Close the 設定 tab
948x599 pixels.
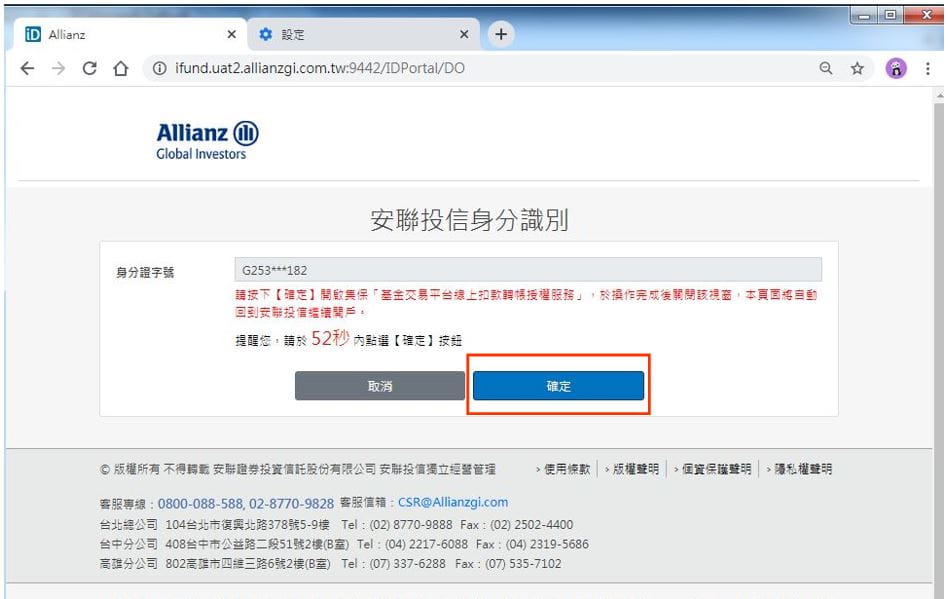[464, 34]
